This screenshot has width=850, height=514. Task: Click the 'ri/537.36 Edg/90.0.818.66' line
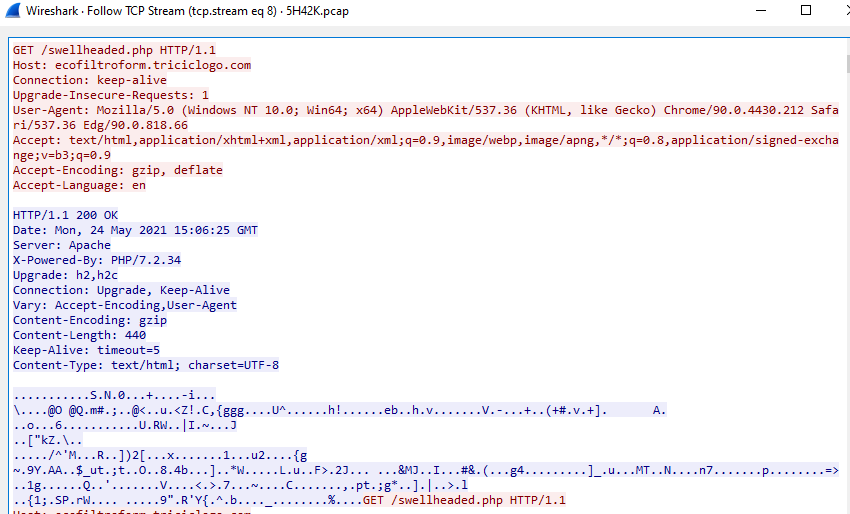point(100,125)
